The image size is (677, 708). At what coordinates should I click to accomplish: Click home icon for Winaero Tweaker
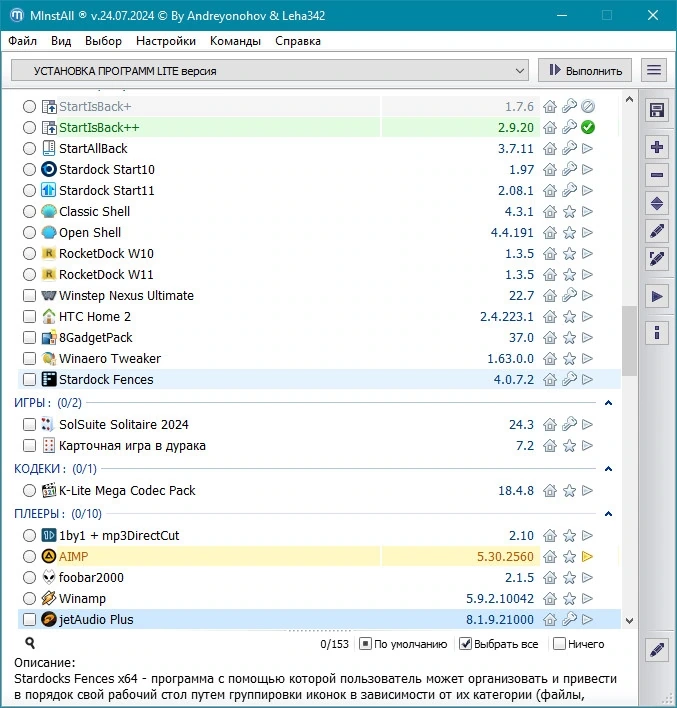pos(550,359)
